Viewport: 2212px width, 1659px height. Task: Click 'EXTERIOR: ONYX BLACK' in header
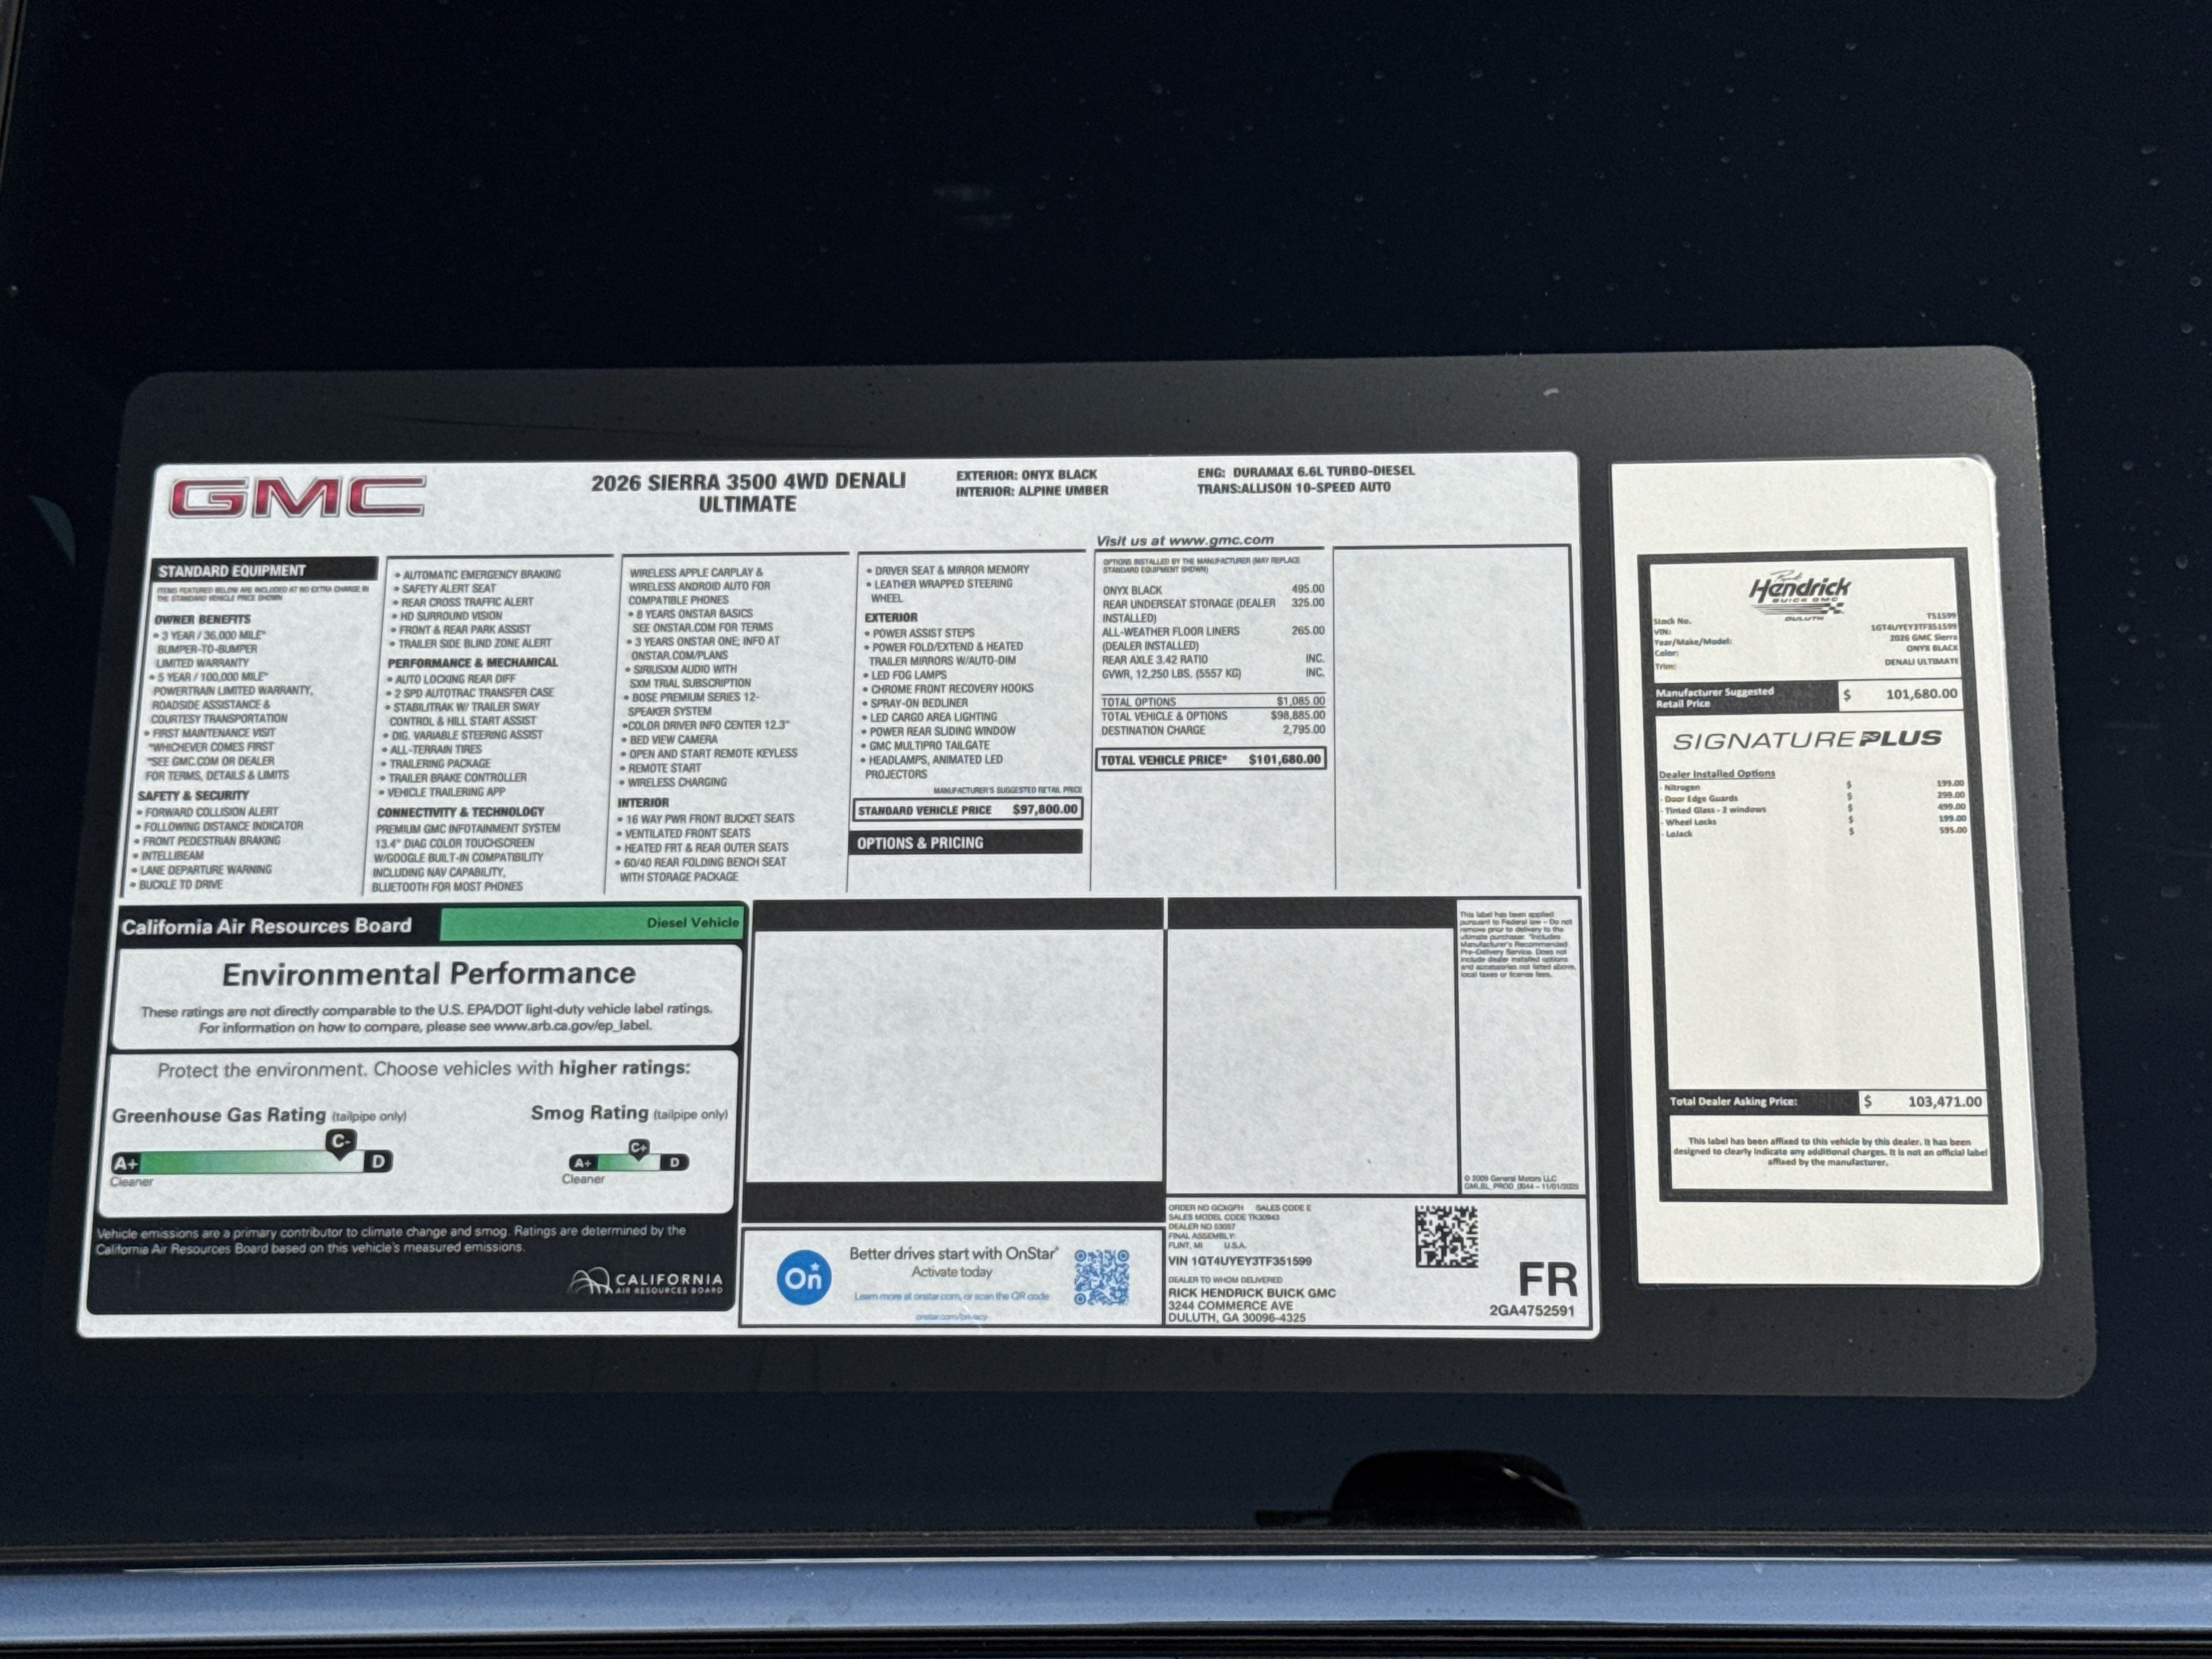[x=1026, y=474]
